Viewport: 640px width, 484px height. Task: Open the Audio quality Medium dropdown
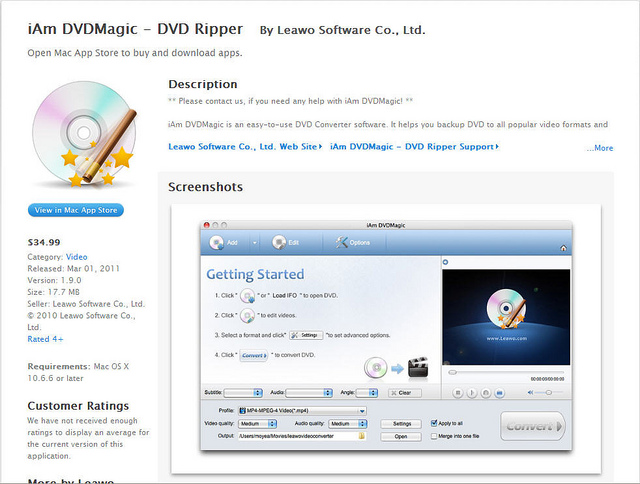coord(349,424)
